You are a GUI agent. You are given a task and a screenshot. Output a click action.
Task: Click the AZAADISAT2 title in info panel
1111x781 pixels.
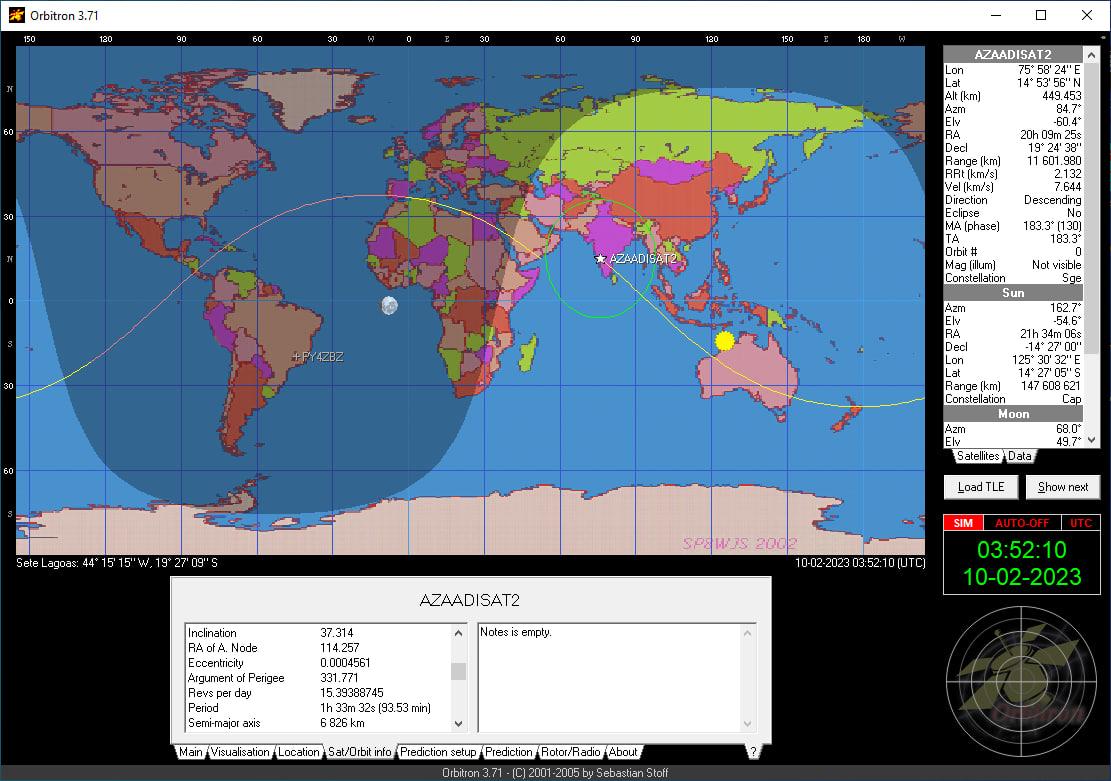(469, 600)
